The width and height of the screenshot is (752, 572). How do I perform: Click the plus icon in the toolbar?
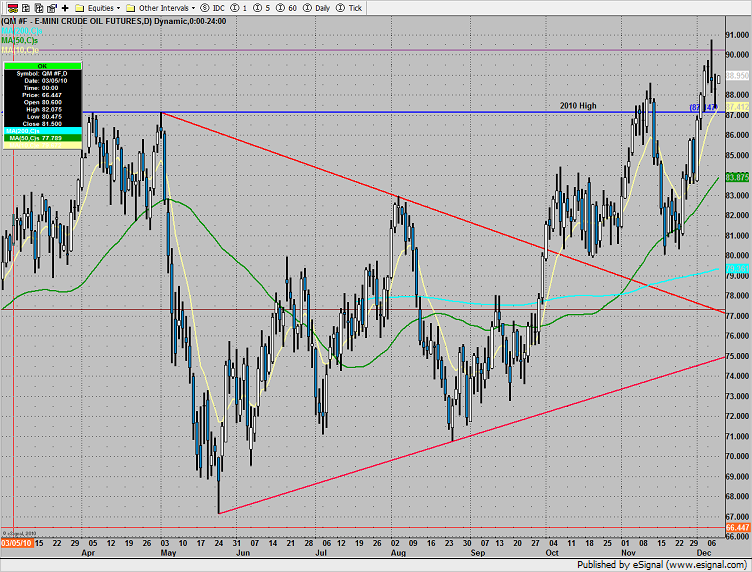click(65, 8)
